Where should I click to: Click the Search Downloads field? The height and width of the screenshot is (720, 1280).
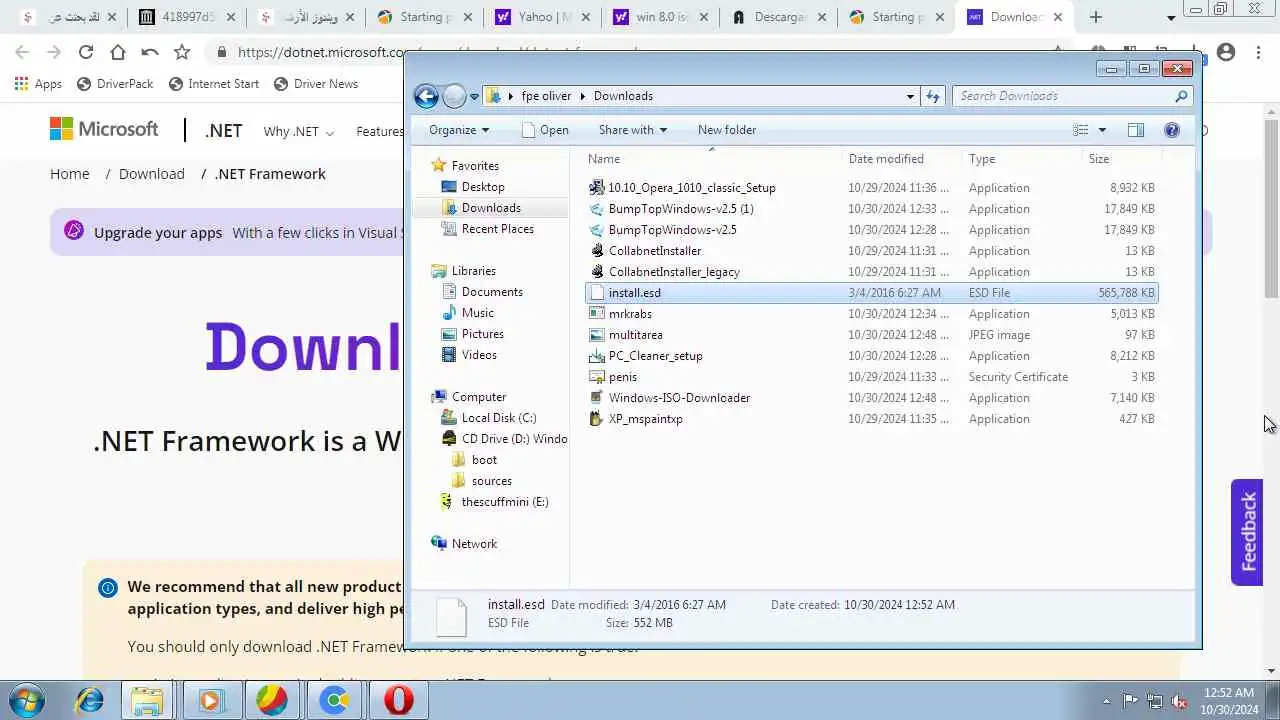1062,96
